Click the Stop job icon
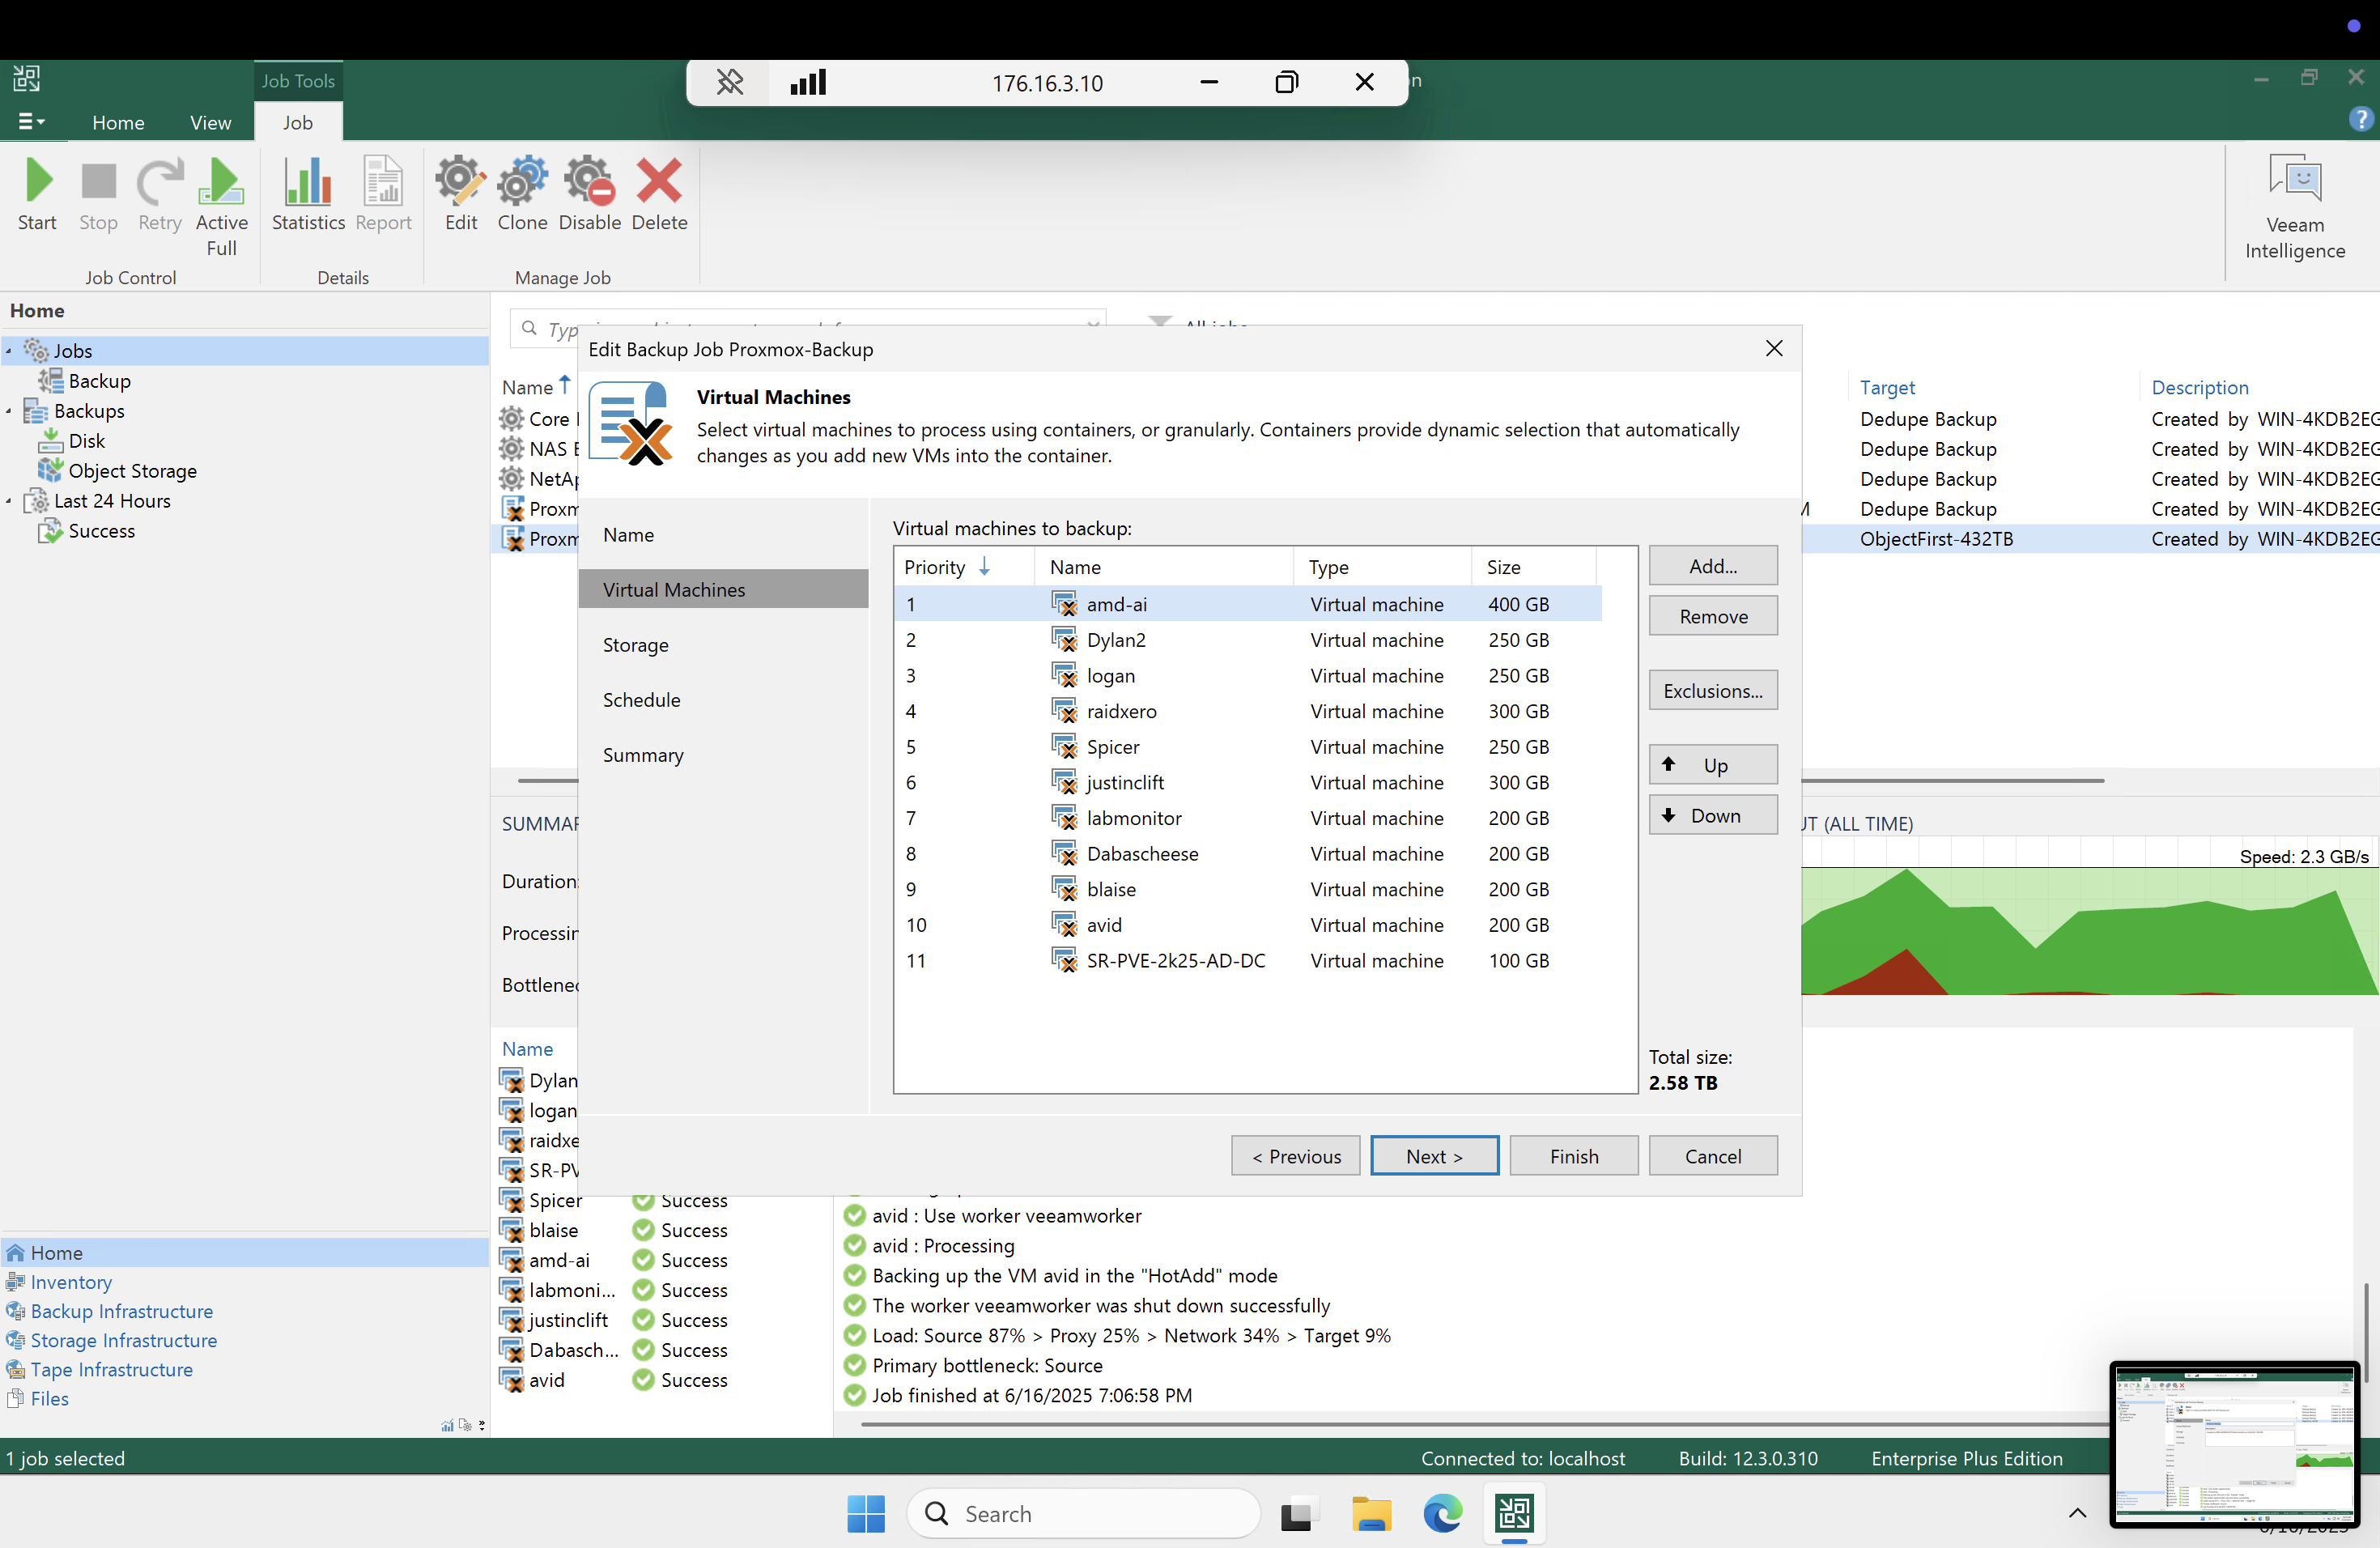The width and height of the screenshot is (2380, 1548). click(98, 196)
